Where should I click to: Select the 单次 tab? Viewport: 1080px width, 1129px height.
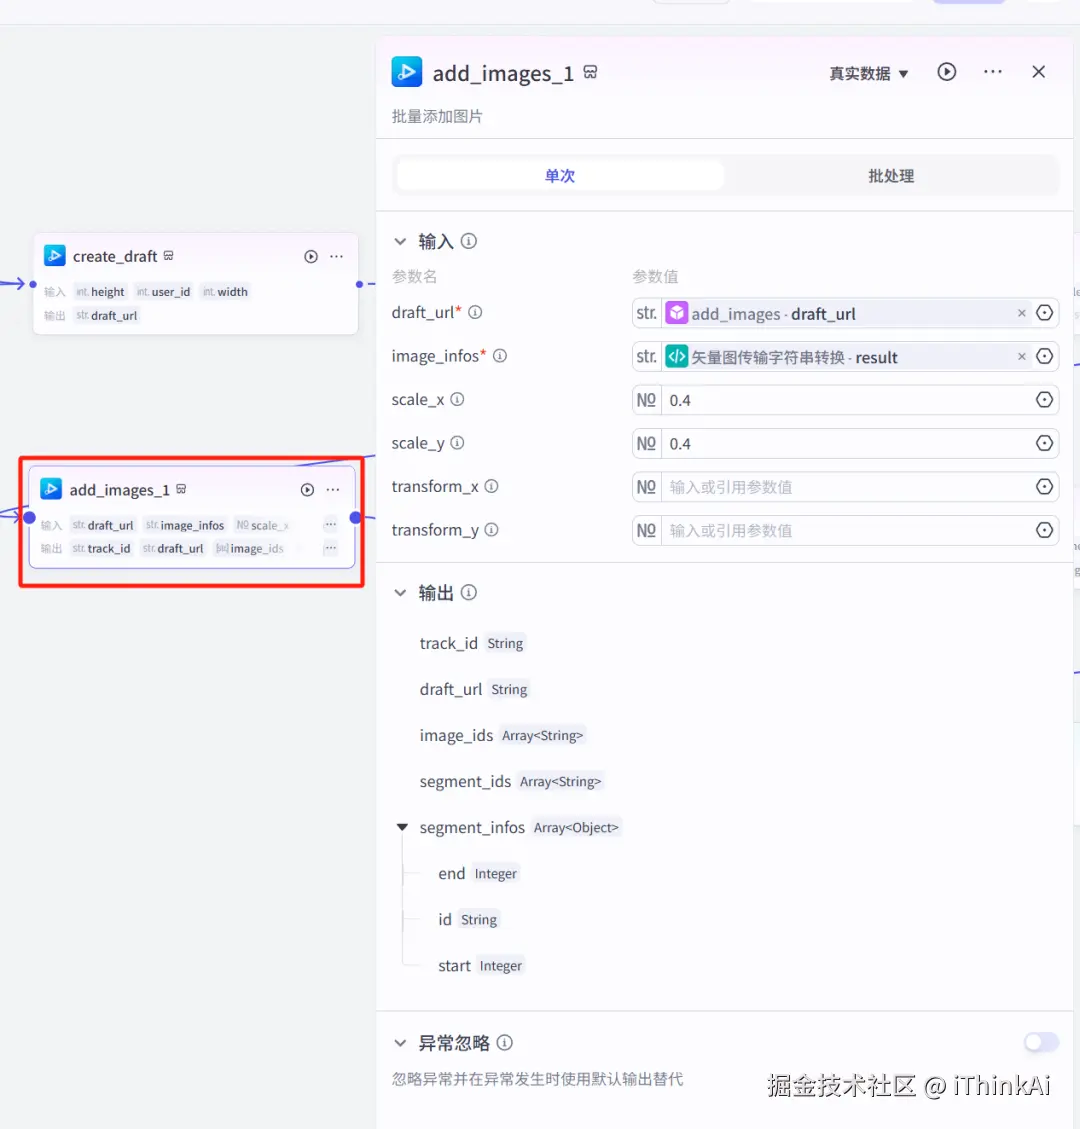coord(559,175)
